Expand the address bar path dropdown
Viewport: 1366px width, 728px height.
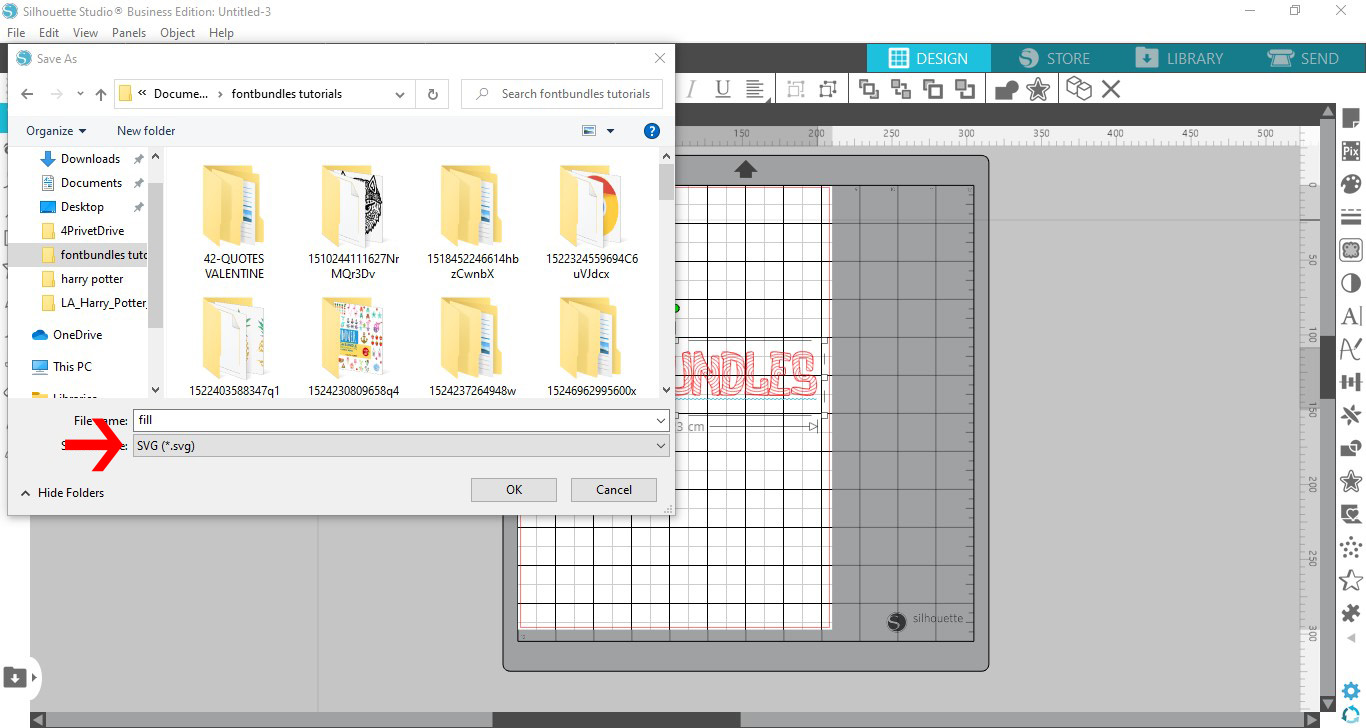(x=400, y=94)
